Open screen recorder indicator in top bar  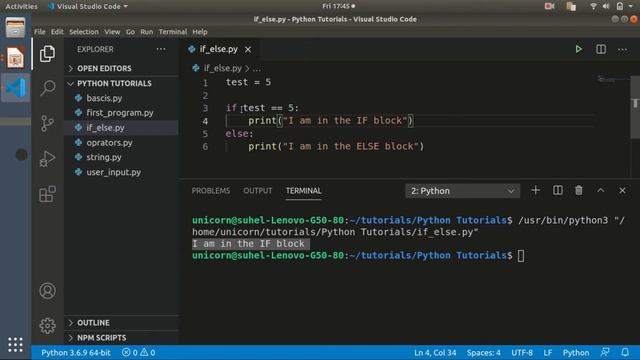pyautogui.click(x=549, y=6)
